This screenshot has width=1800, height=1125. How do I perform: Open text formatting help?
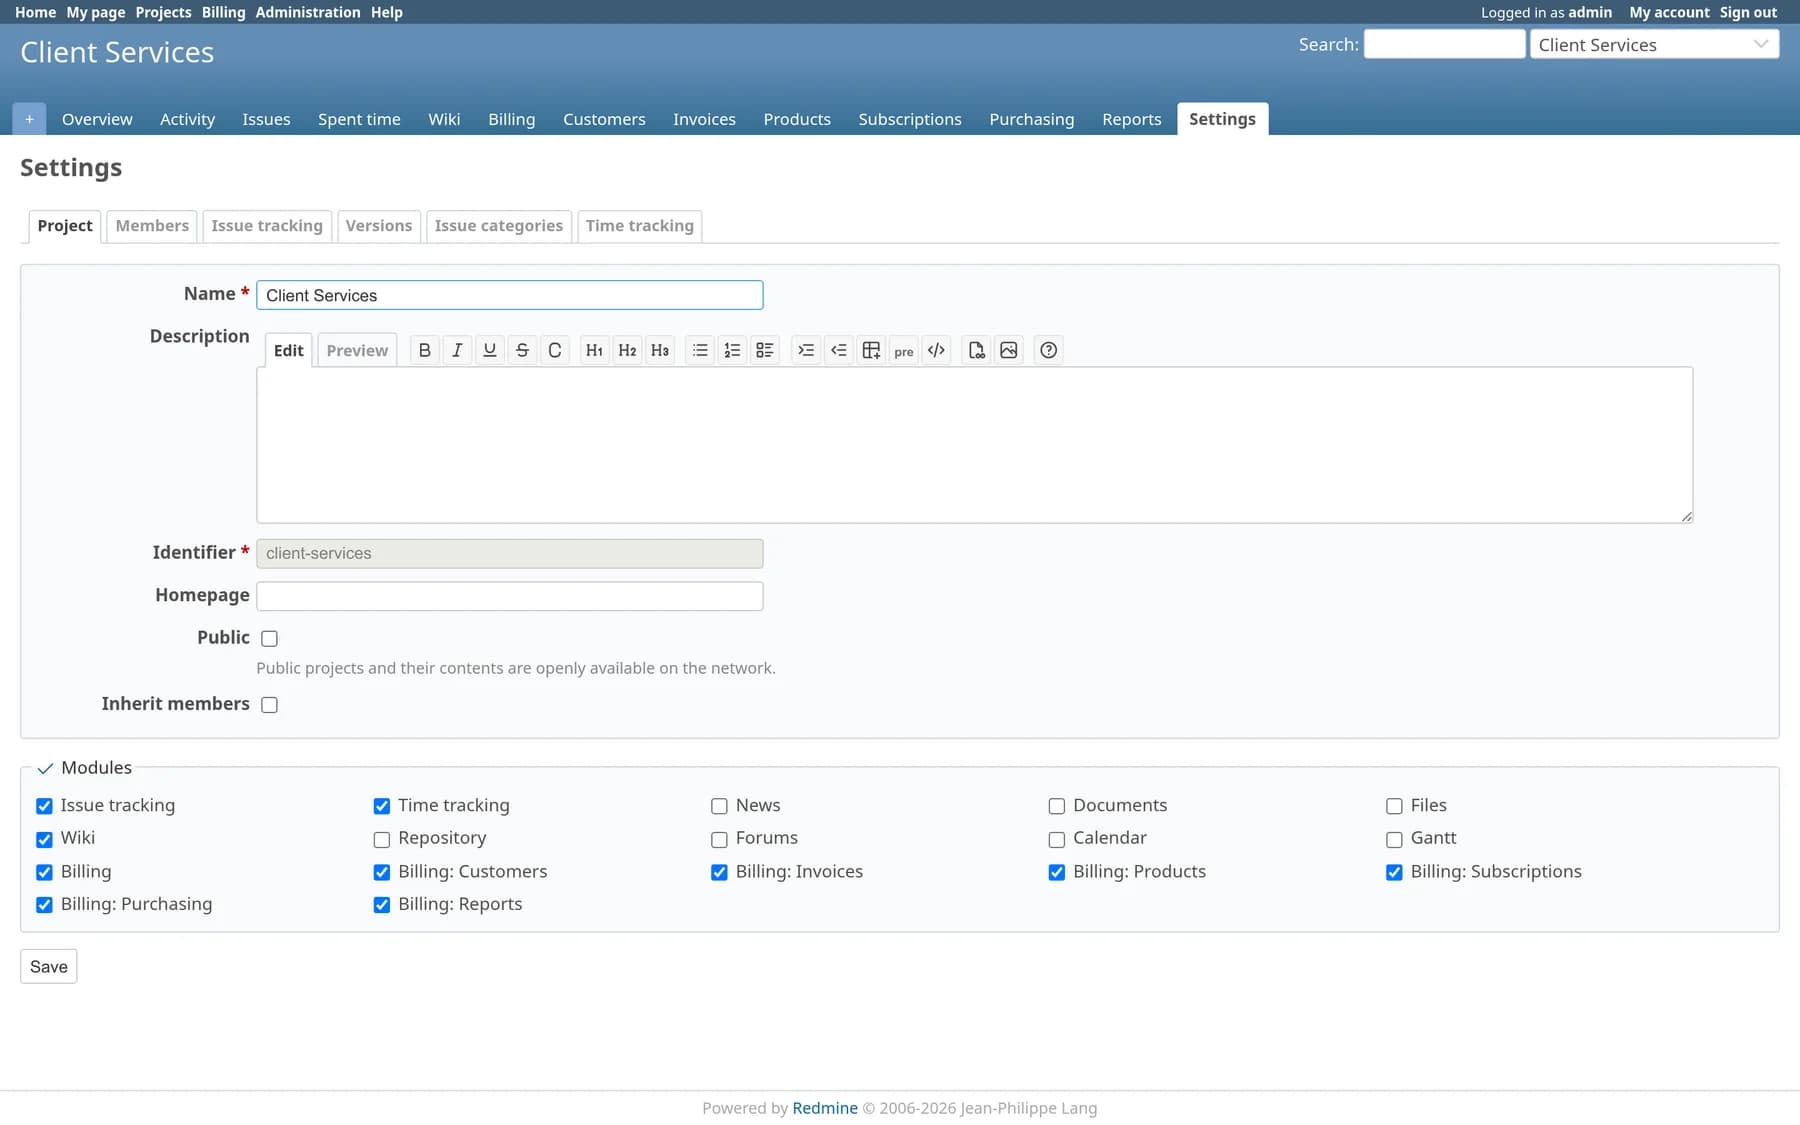coord(1048,350)
